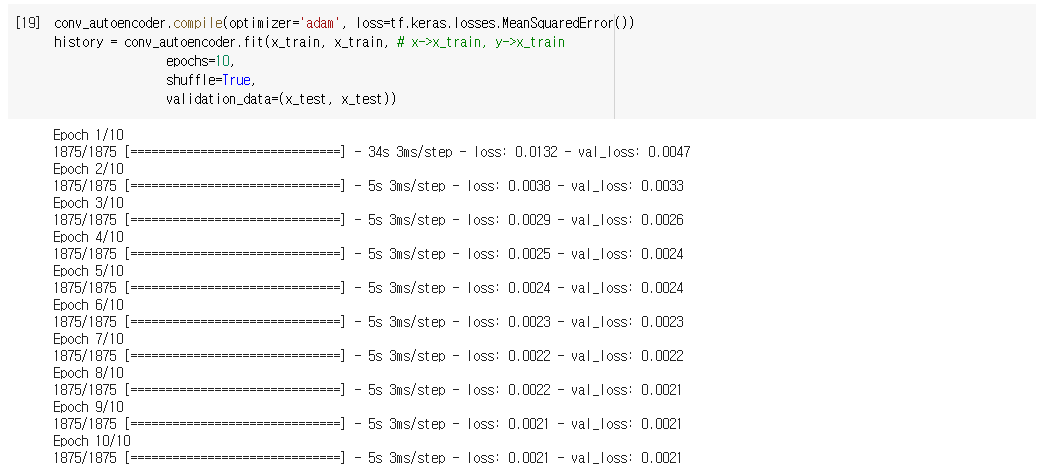Click the Epoch 6/10 output line
The image size is (1040, 472).
[x=88, y=305]
